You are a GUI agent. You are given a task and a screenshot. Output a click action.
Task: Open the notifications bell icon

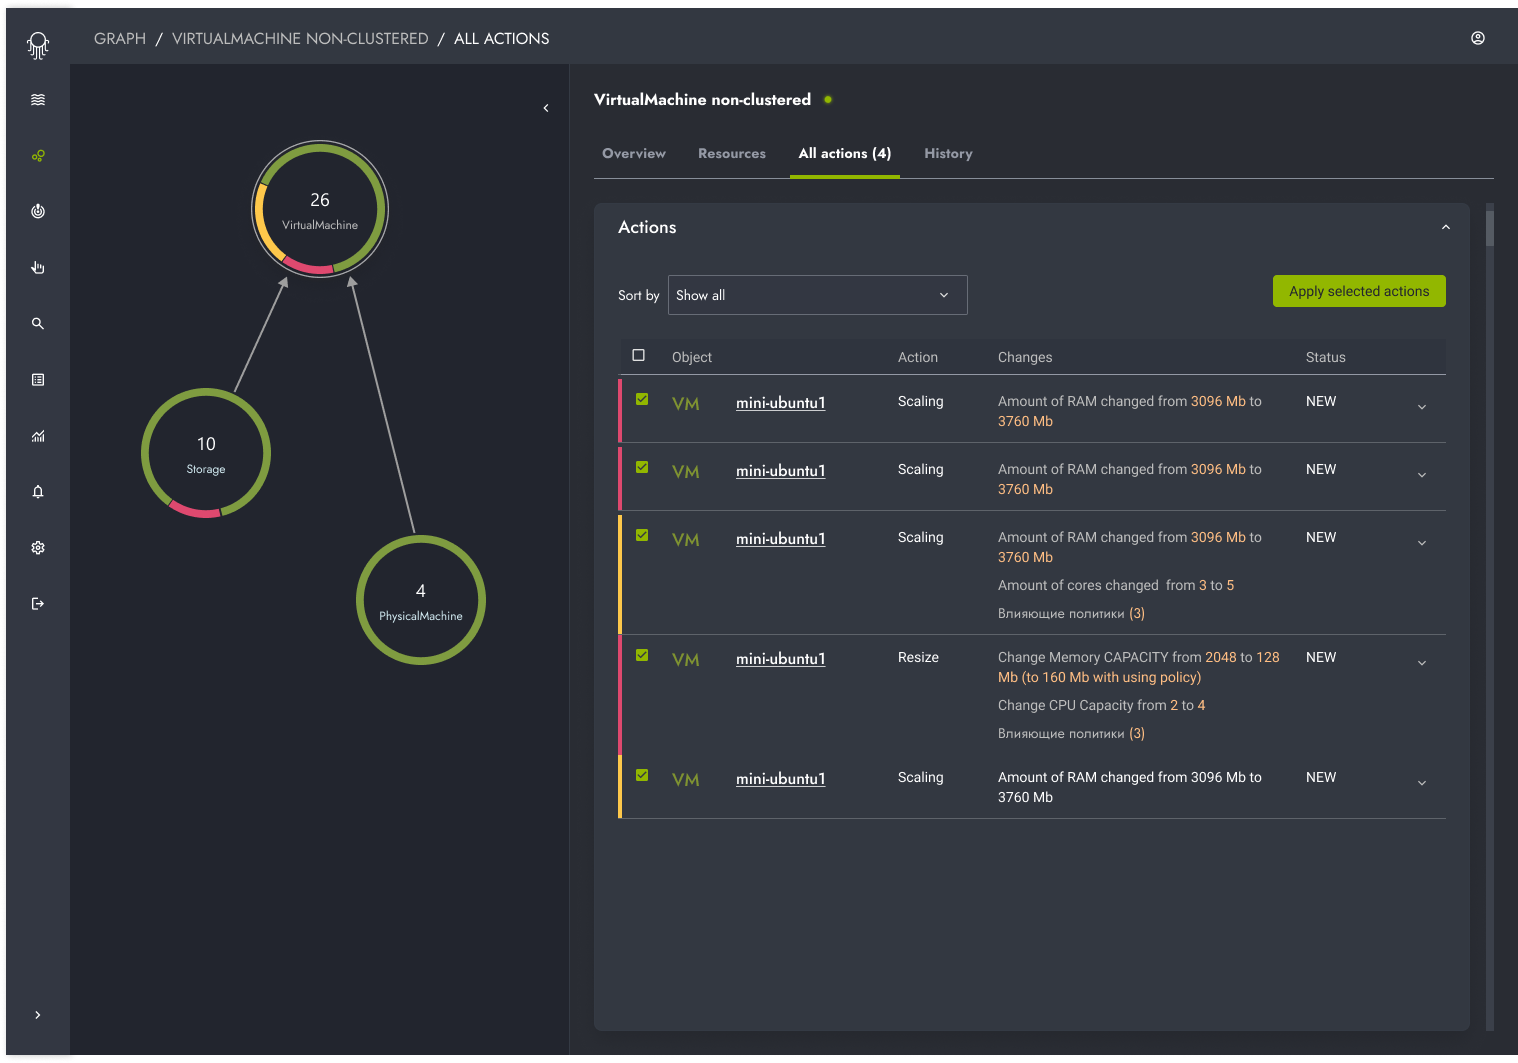pos(38,492)
